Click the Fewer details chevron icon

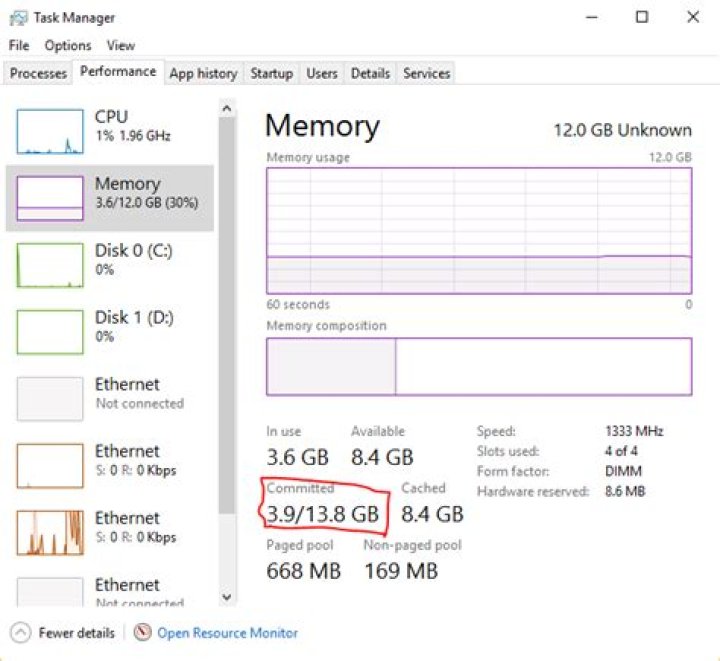coord(21,633)
